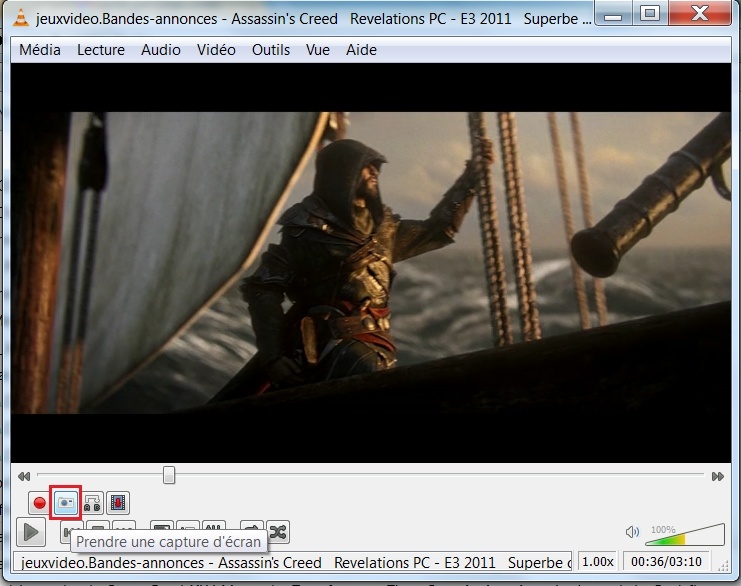
Task: Click the large Play button
Action: coord(31,532)
